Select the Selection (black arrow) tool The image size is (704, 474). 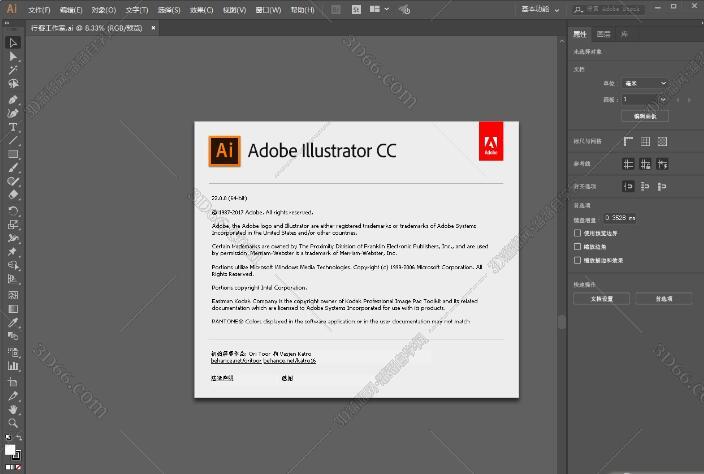[x=13, y=43]
